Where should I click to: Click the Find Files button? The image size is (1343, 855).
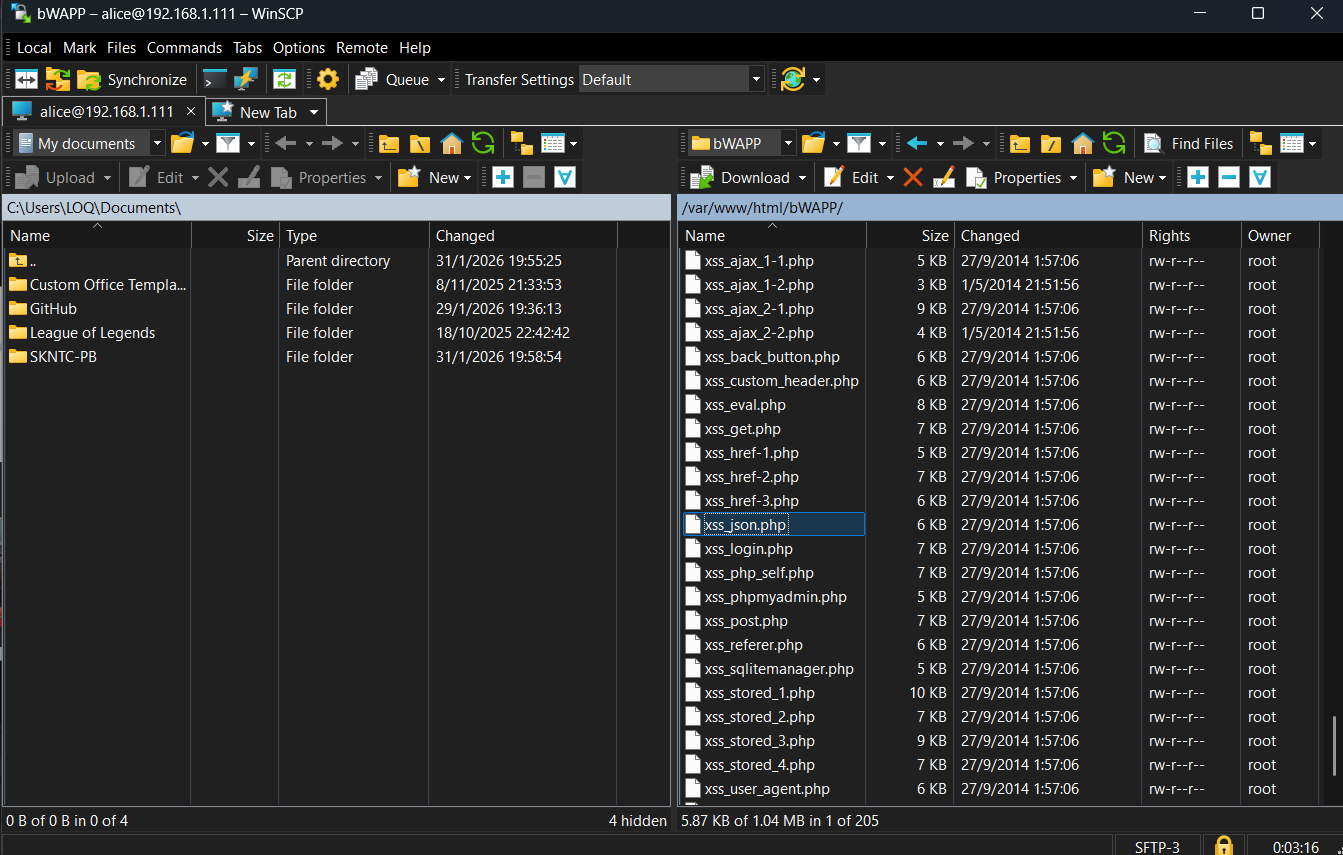coord(1190,144)
